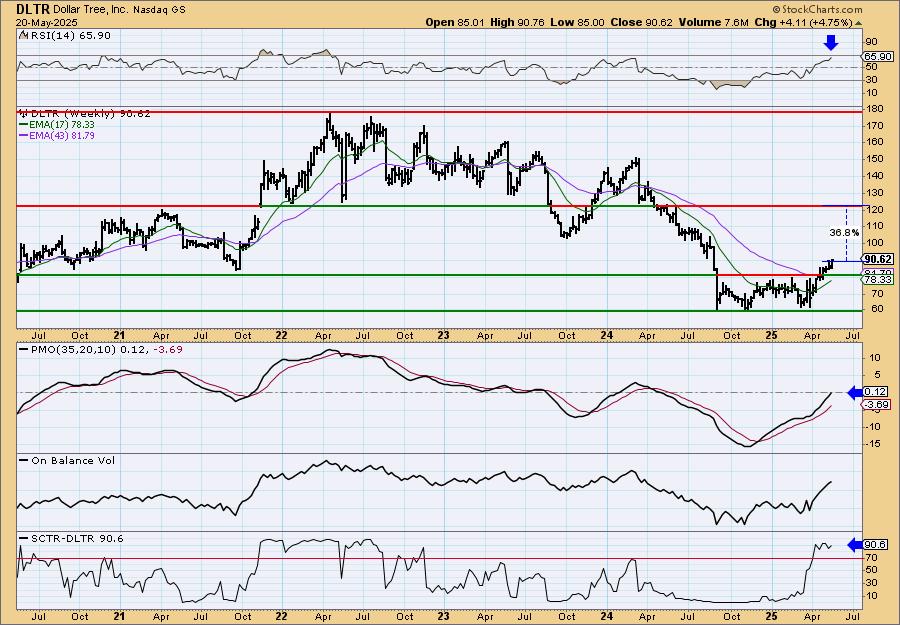Click the "High 90.76" value

(x=517, y=22)
